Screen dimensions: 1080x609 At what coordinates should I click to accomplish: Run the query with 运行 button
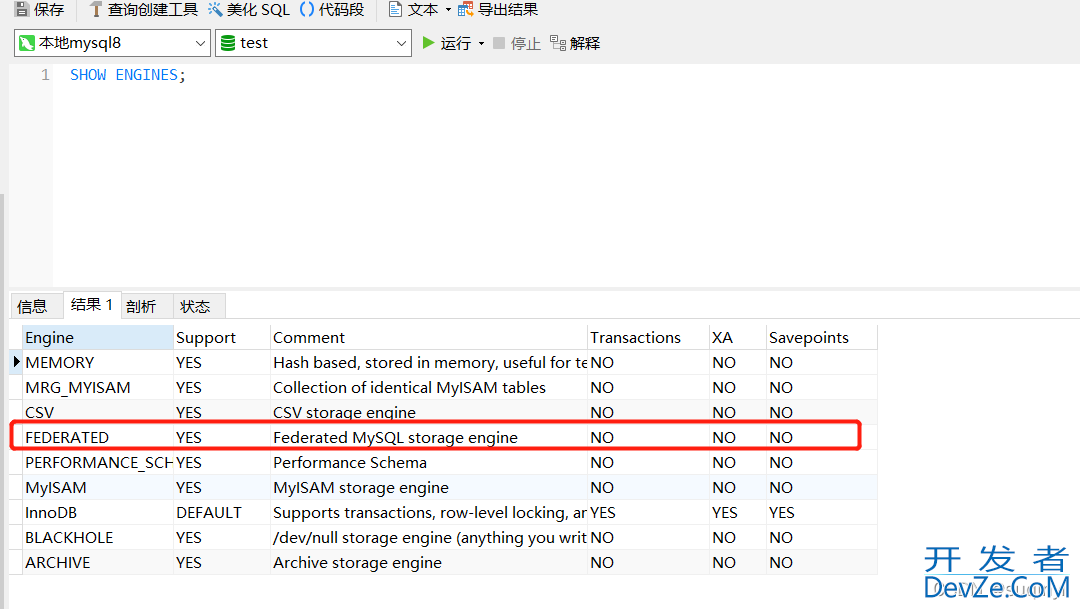point(446,43)
